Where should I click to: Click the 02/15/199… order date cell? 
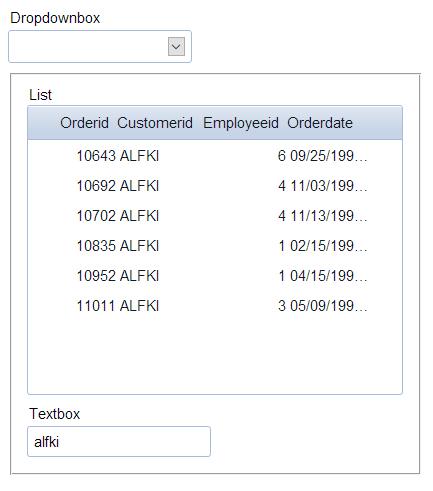pos(329,246)
